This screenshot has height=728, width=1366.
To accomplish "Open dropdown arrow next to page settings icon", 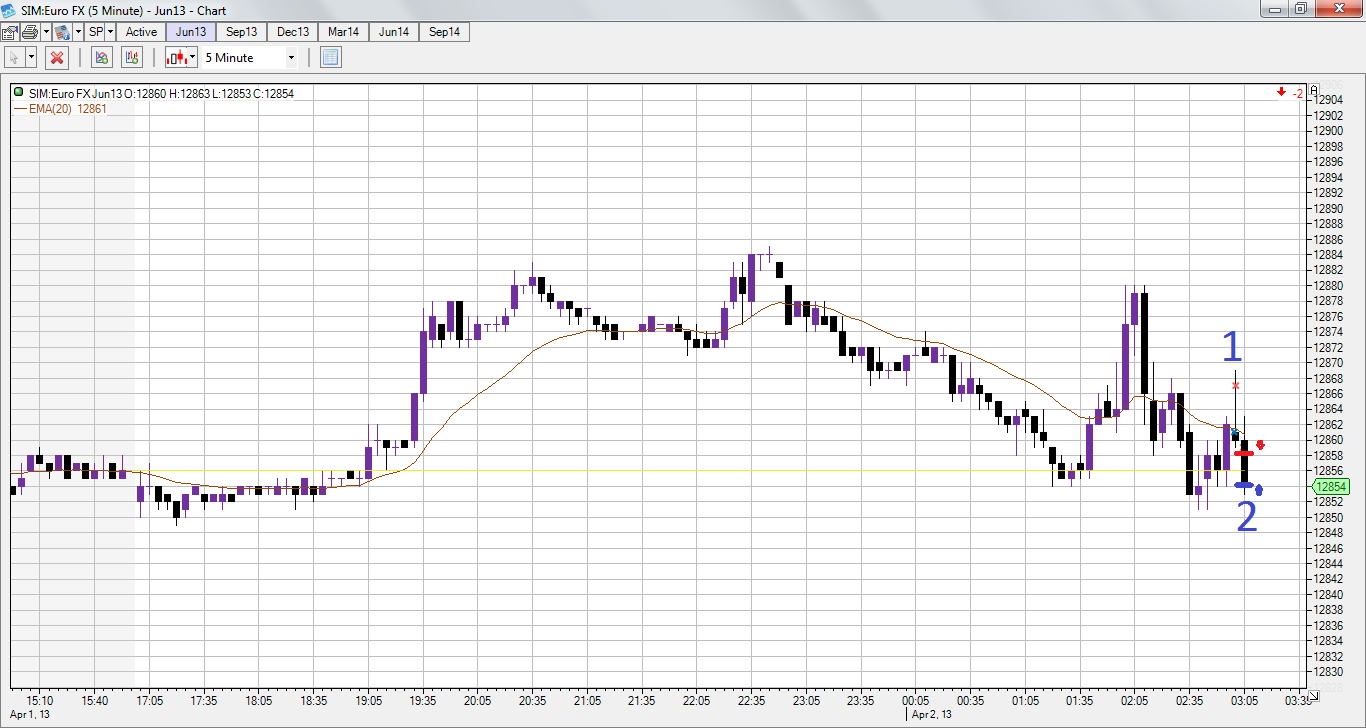I will click(77, 32).
